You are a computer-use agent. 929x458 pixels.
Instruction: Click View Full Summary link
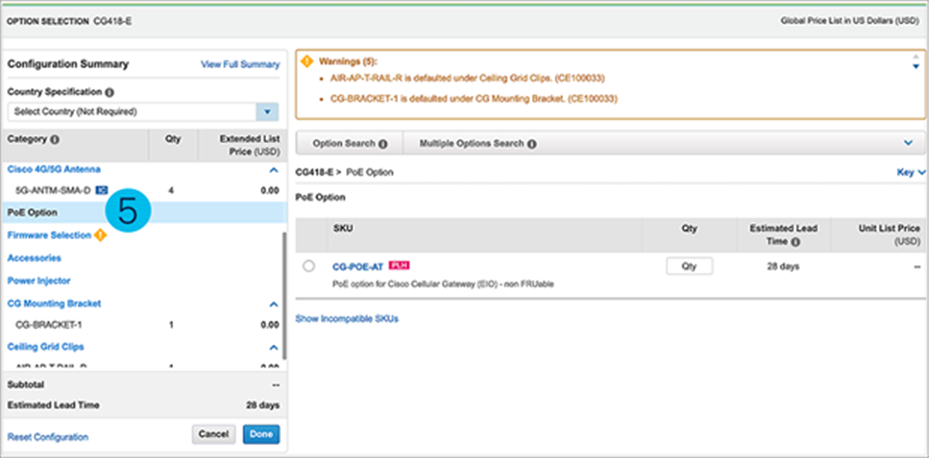(x=241, y=64)
